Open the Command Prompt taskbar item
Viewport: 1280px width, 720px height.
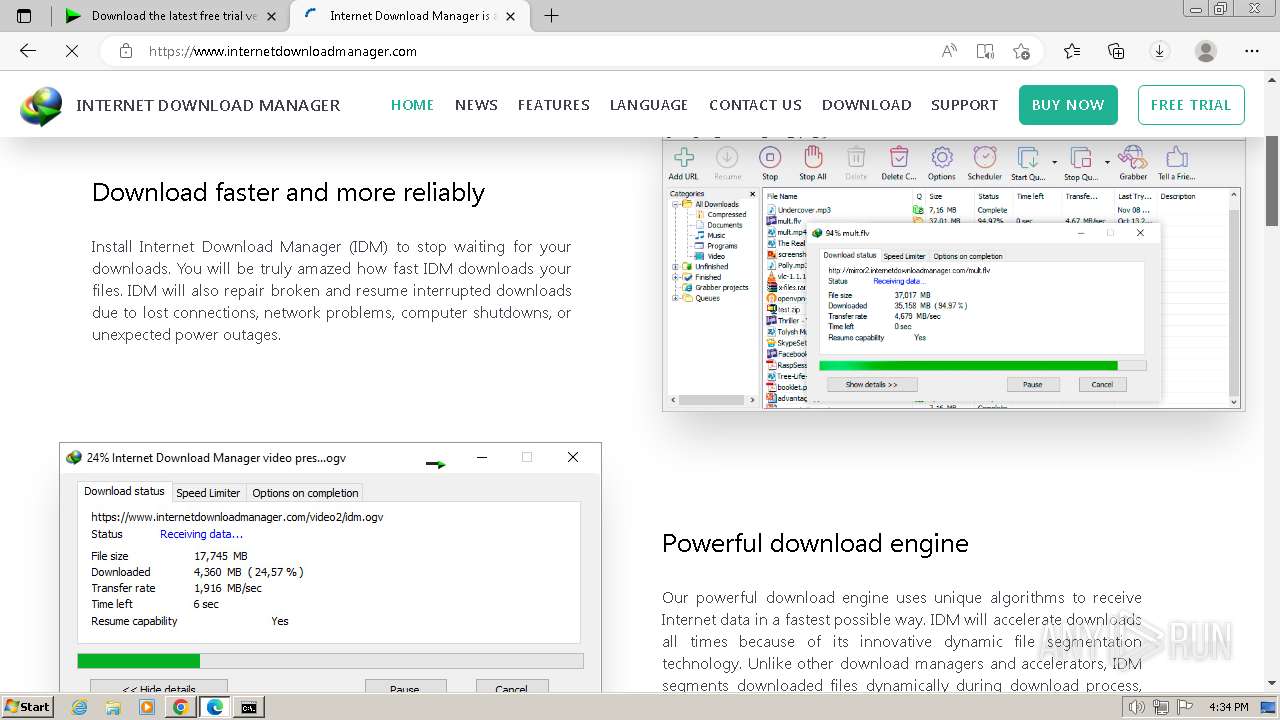[x=248, y=707]
